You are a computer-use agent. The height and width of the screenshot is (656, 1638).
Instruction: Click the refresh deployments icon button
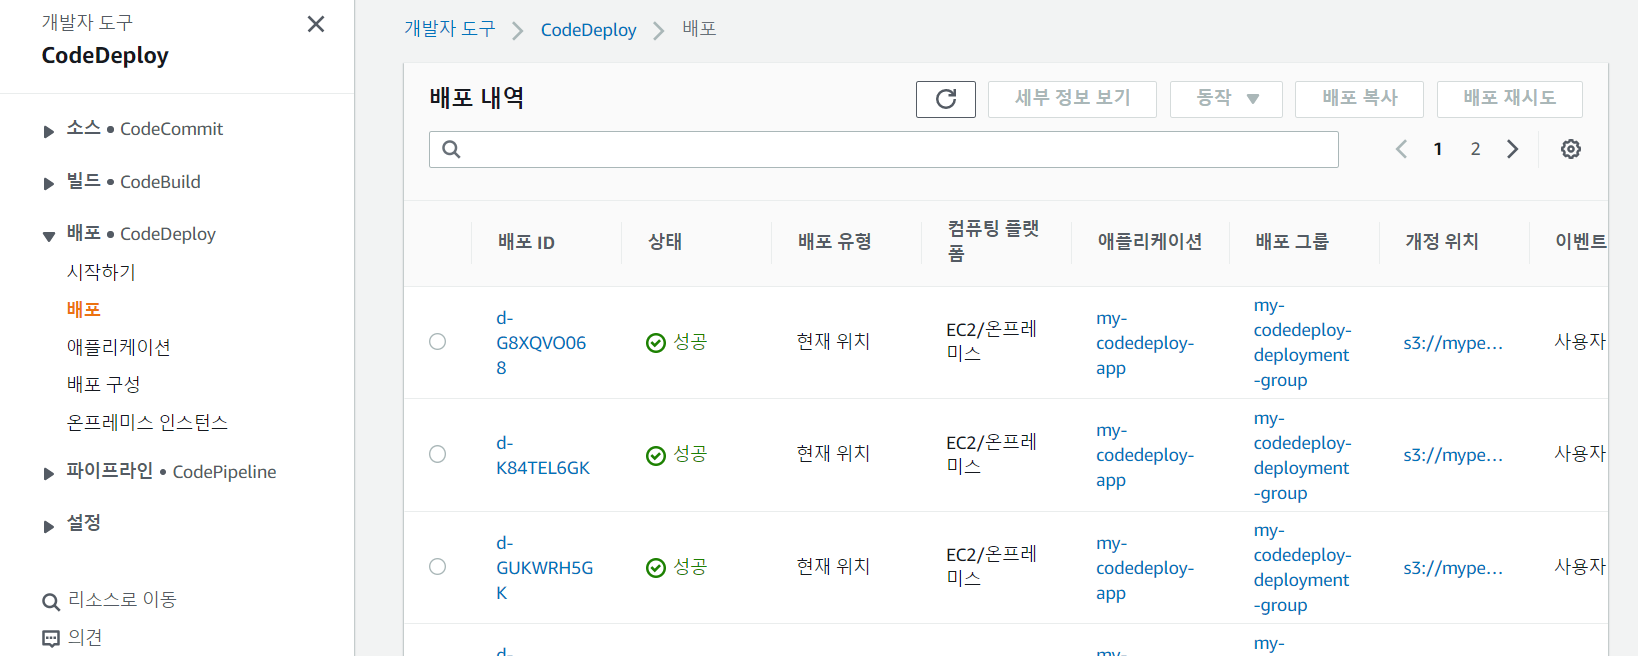click(946, 99)
